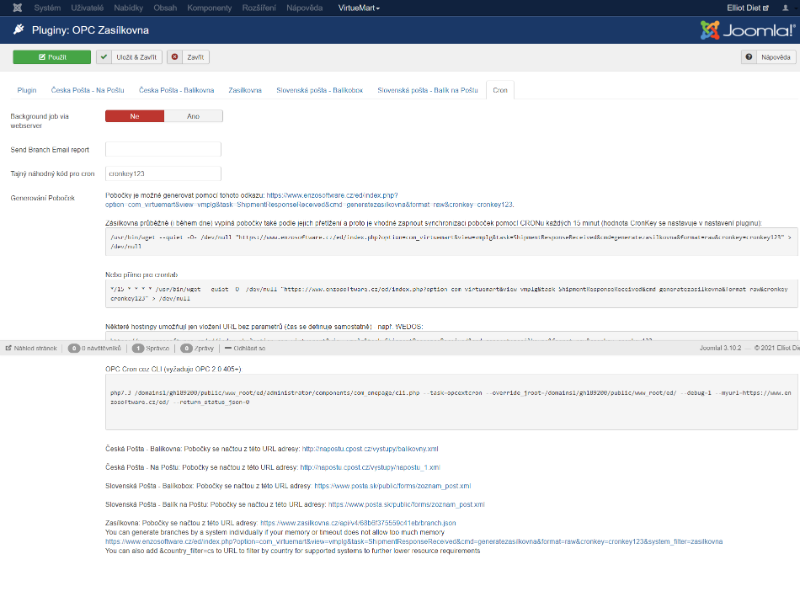Open the Rozšíření menu
Image resolution: width=800 pixels, height=591 pixels.
coord(259,8)
